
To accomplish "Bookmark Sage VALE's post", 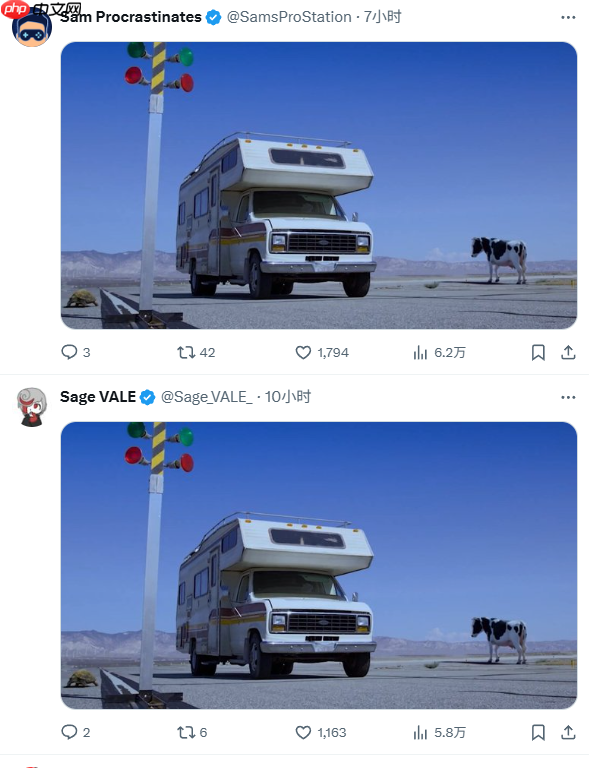I will [538, 732].
